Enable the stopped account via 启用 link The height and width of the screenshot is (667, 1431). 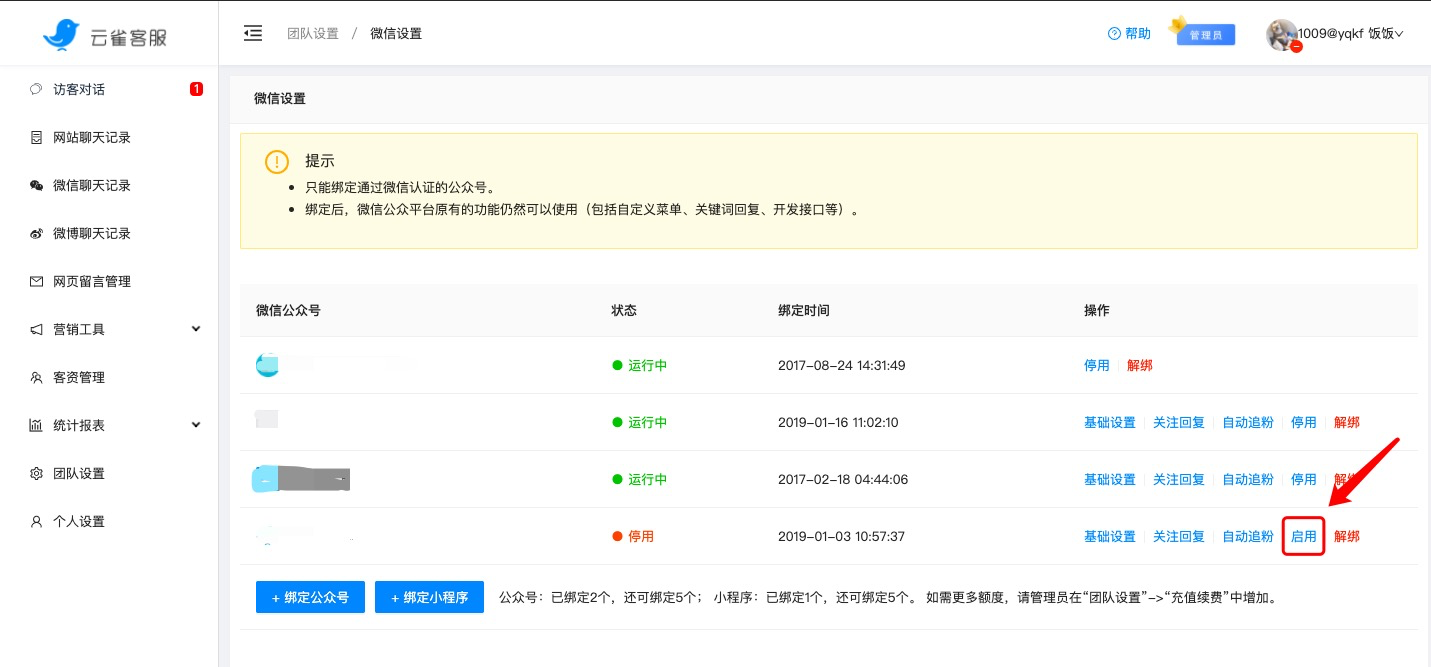tap(1303, 536)
